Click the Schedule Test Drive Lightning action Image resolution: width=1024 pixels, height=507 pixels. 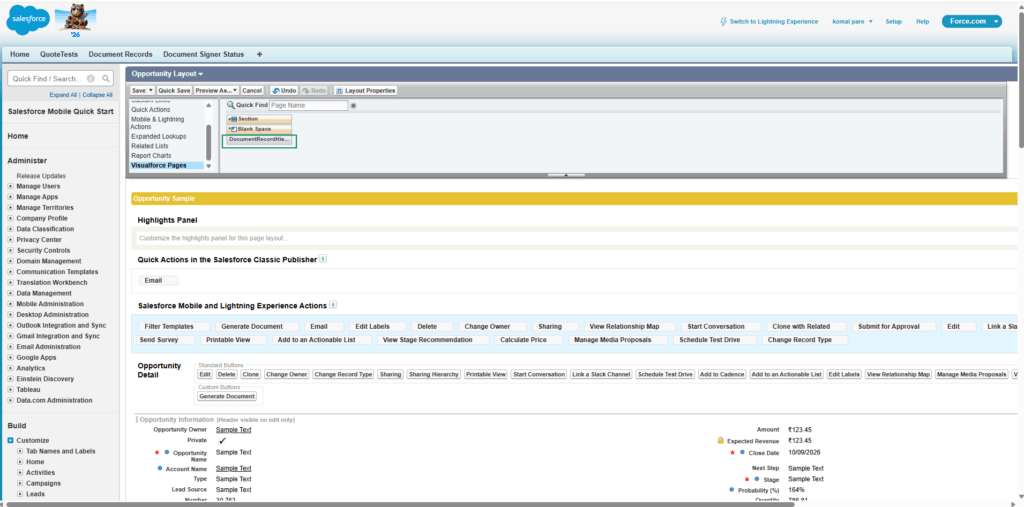point(712,340)
